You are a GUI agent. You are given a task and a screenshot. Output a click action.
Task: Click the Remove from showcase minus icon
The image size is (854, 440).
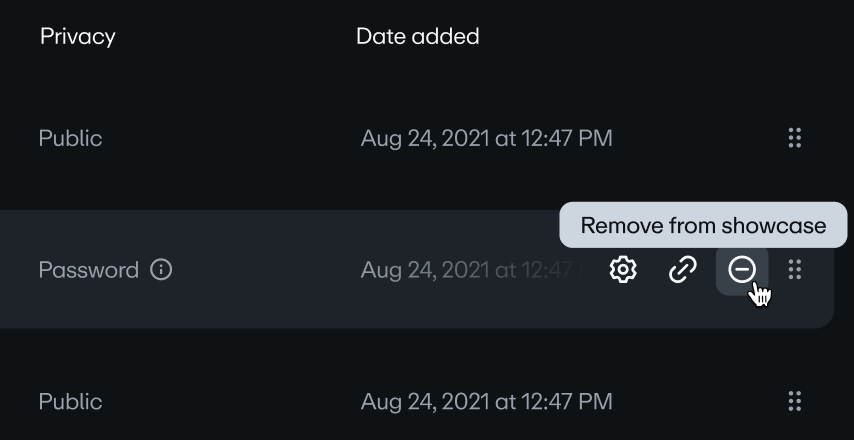tap(741, 269)
